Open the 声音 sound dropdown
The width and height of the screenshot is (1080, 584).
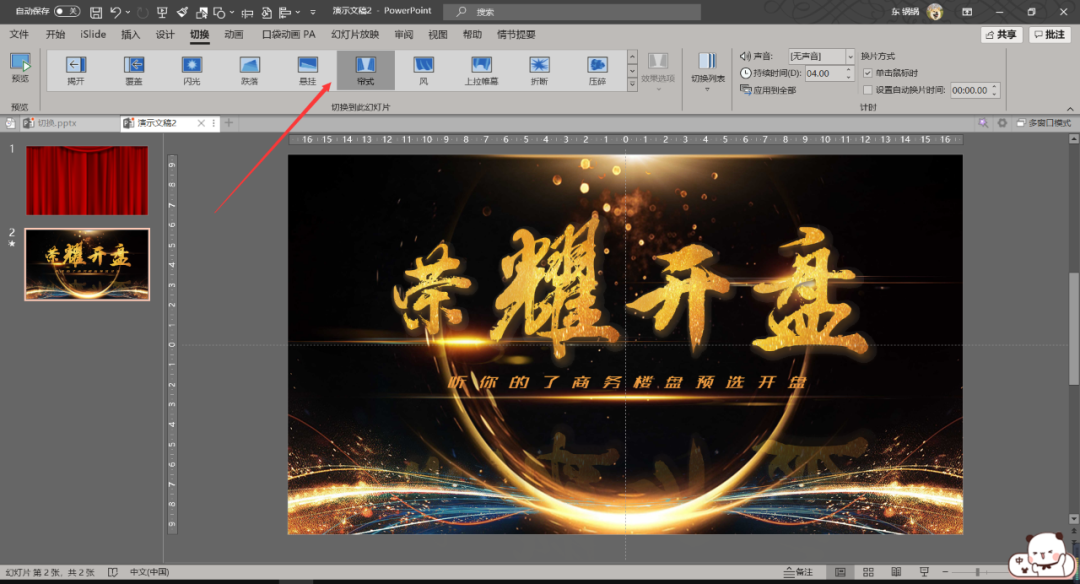tap(850, 55)
